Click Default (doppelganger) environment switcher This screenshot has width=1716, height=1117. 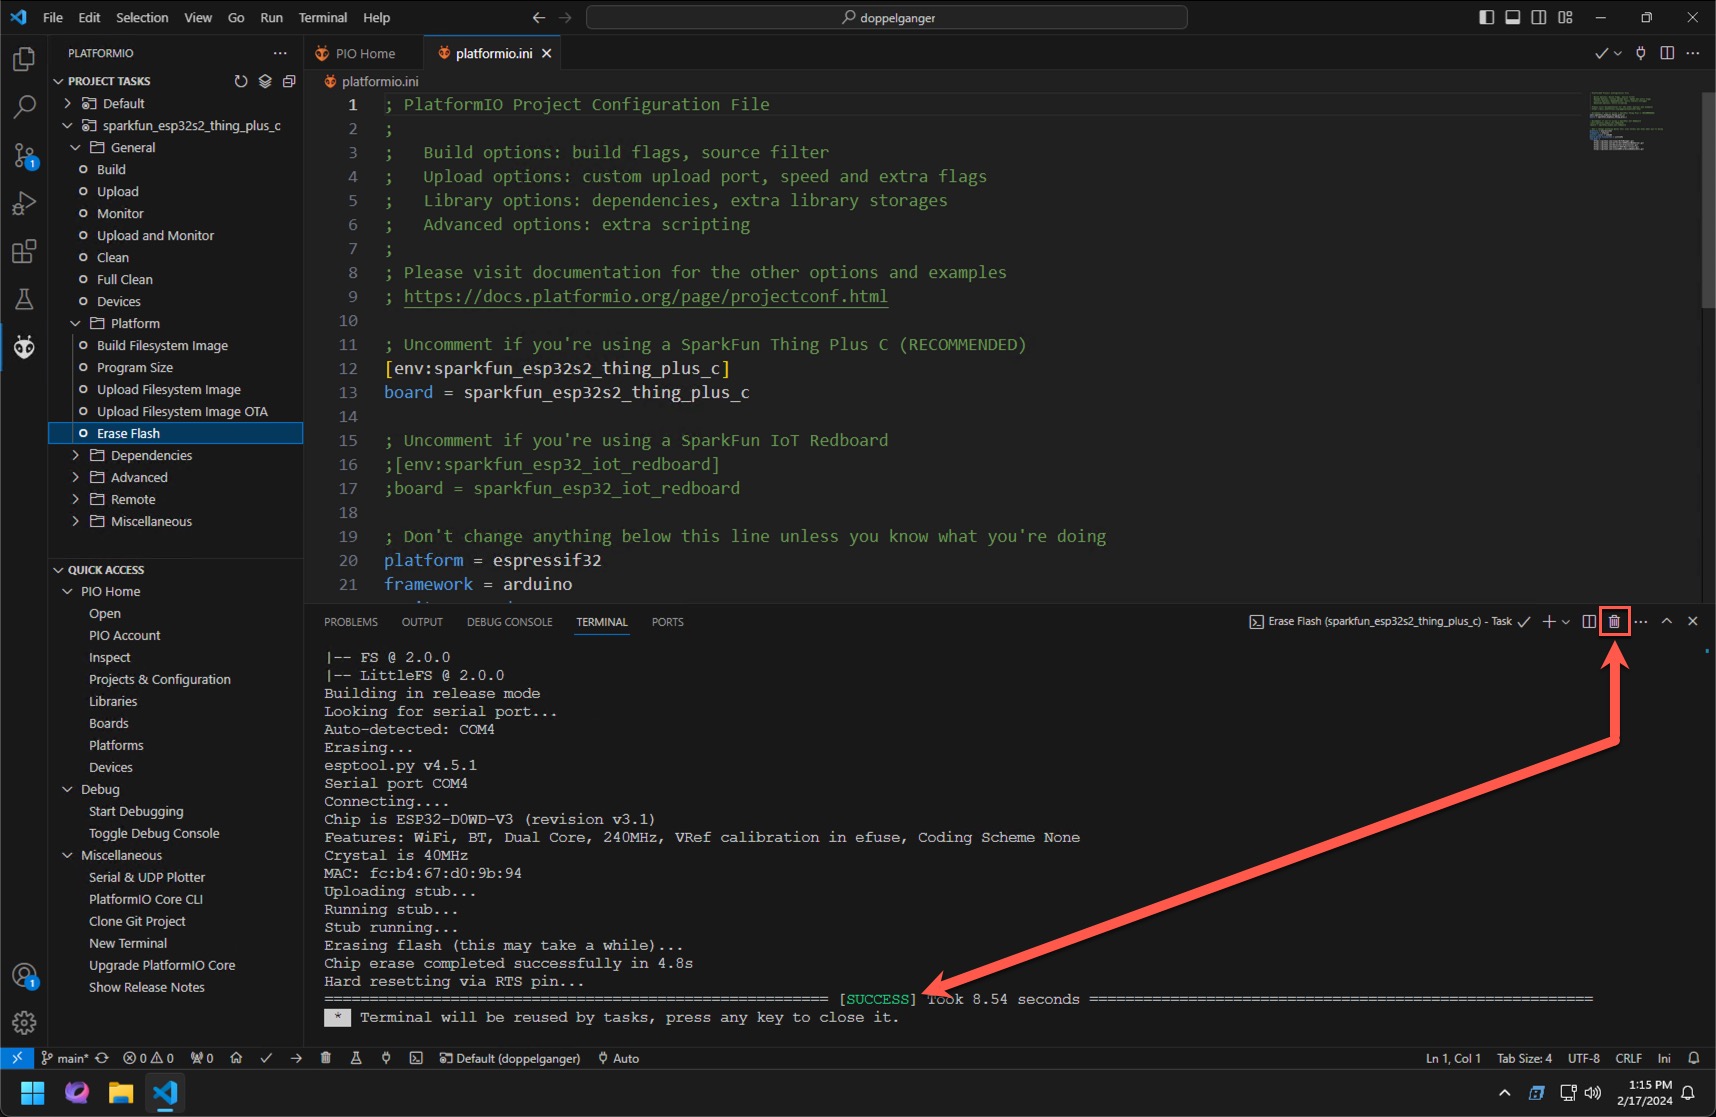pyautogui.click(x=510, y=1058)
